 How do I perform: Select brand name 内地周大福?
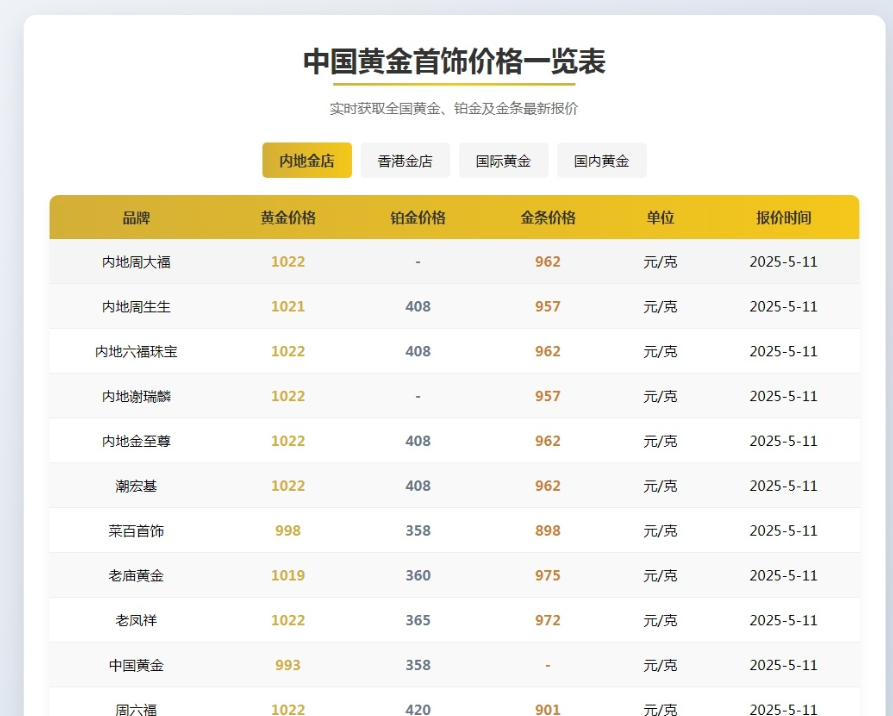pyautogui.click(x=136, y=262)
